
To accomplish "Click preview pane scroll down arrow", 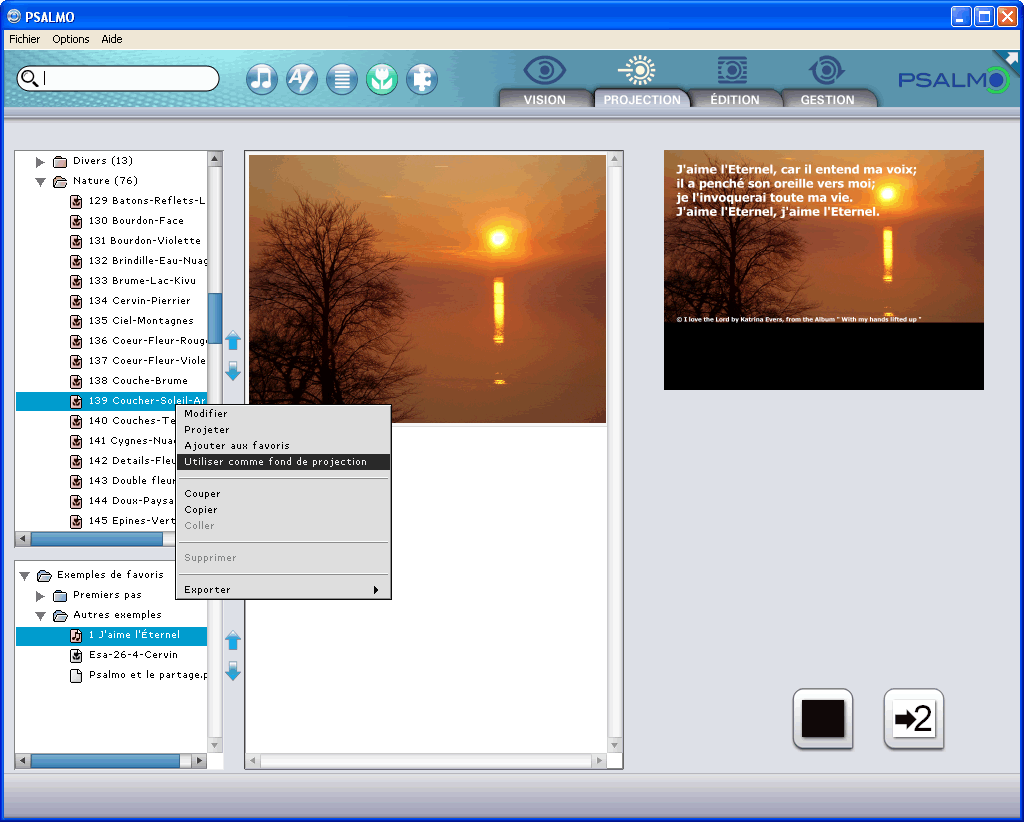I will tap(614, 745).
